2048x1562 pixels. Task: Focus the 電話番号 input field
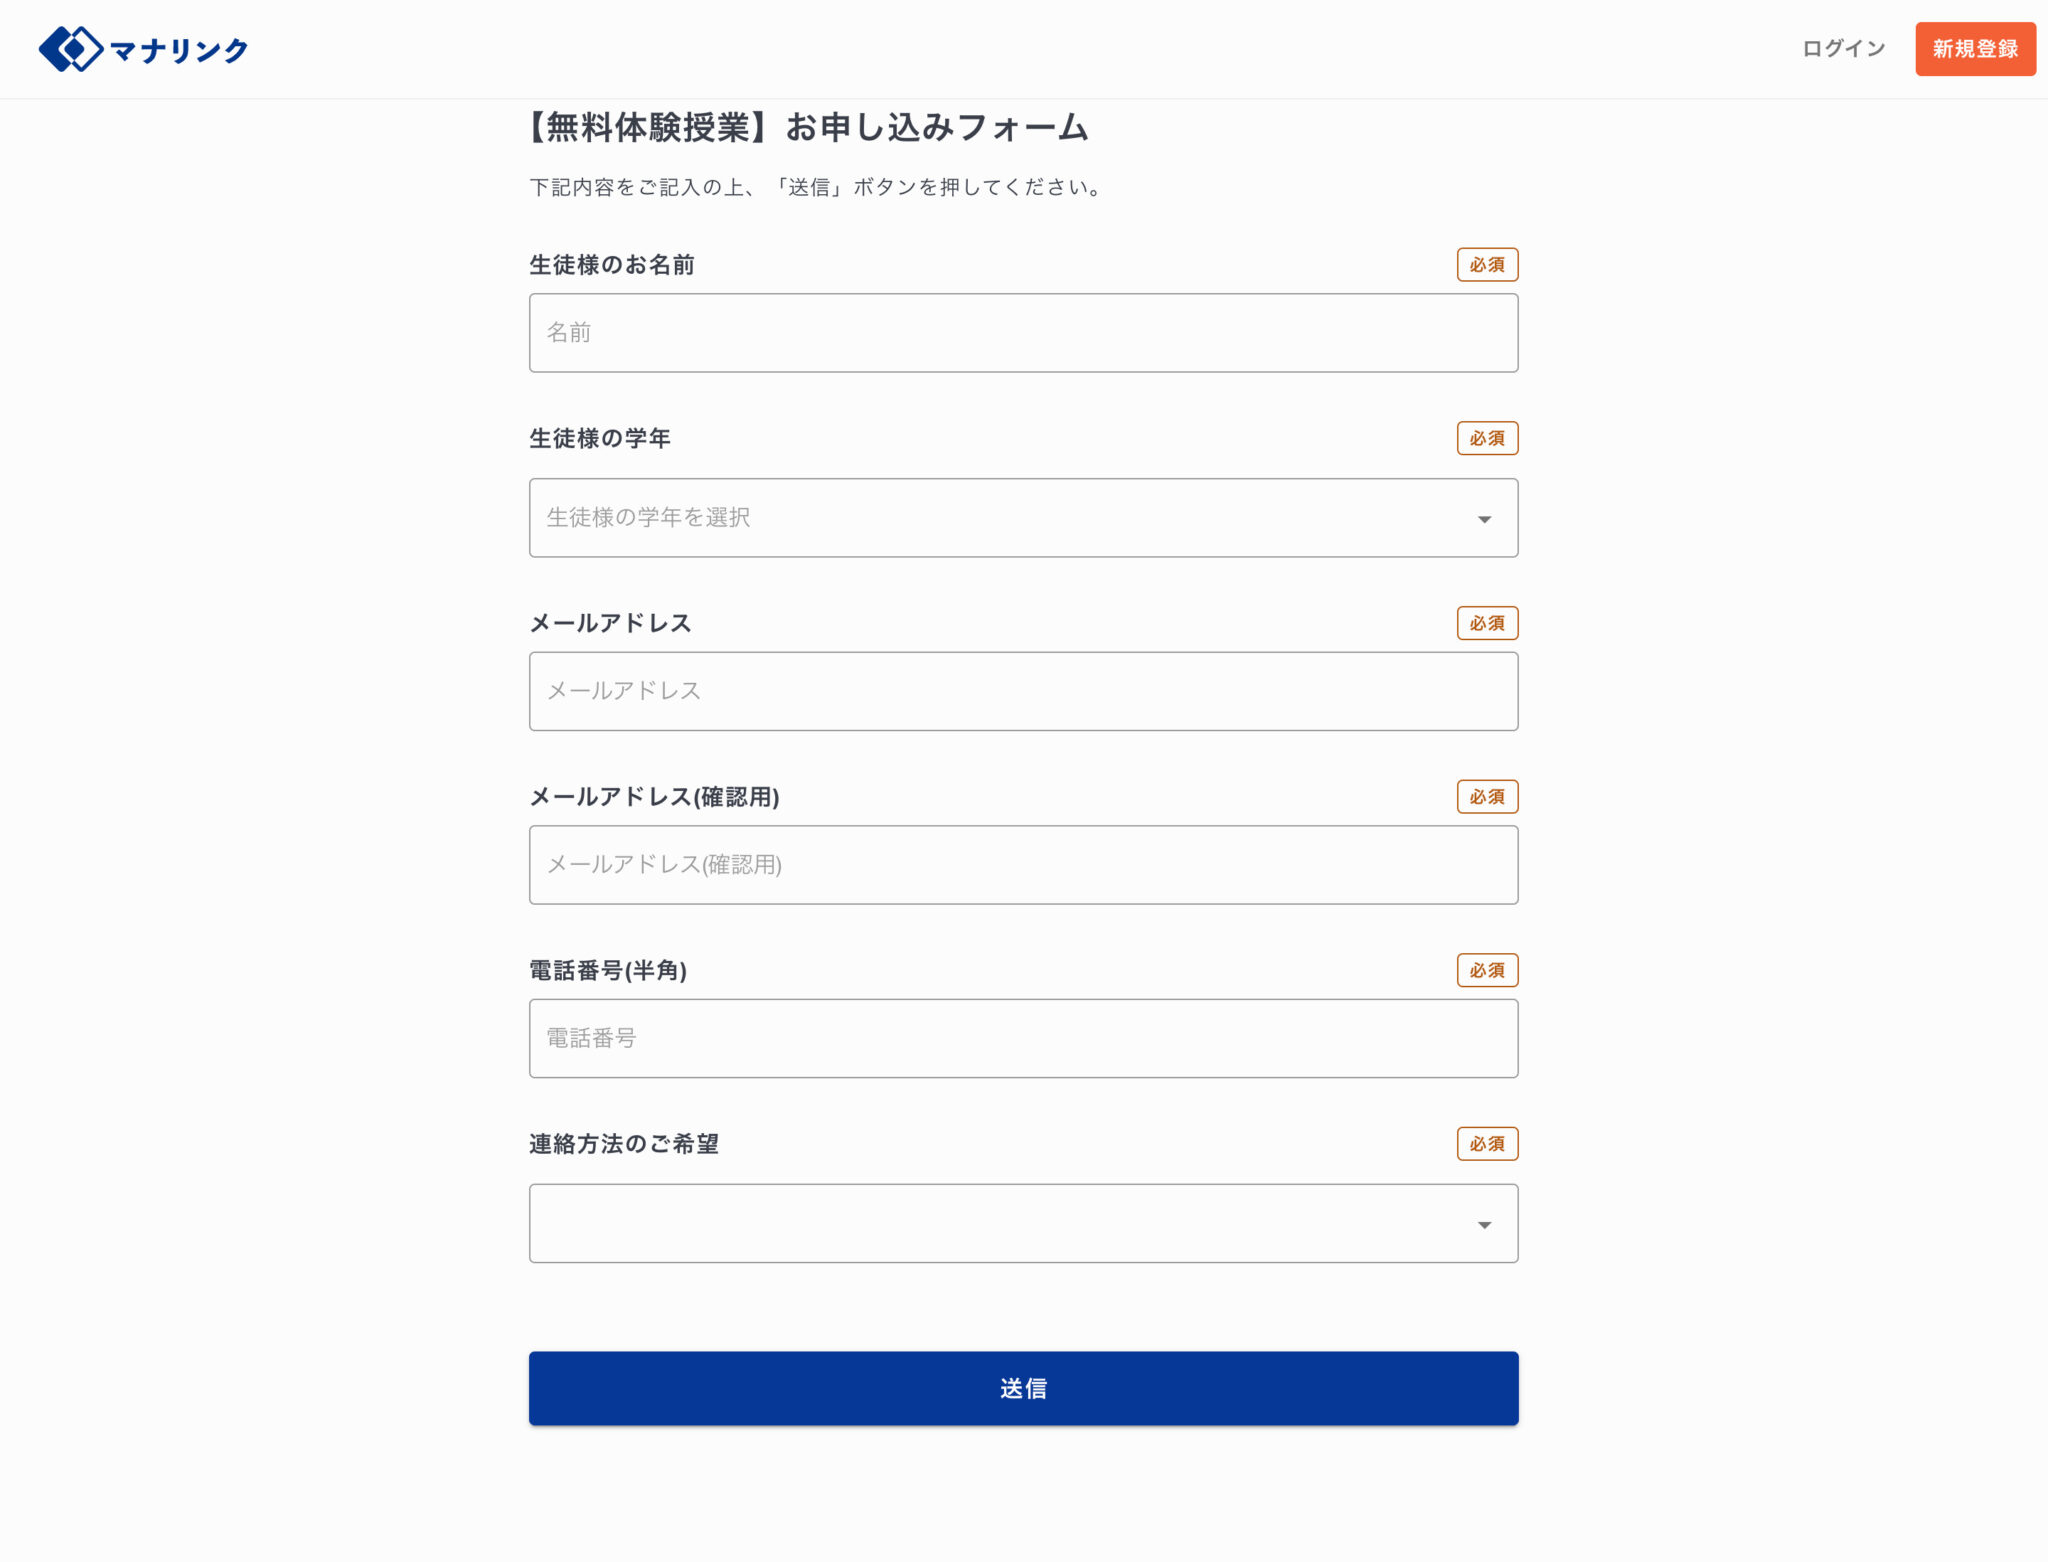click(x=1022, y=1038)
